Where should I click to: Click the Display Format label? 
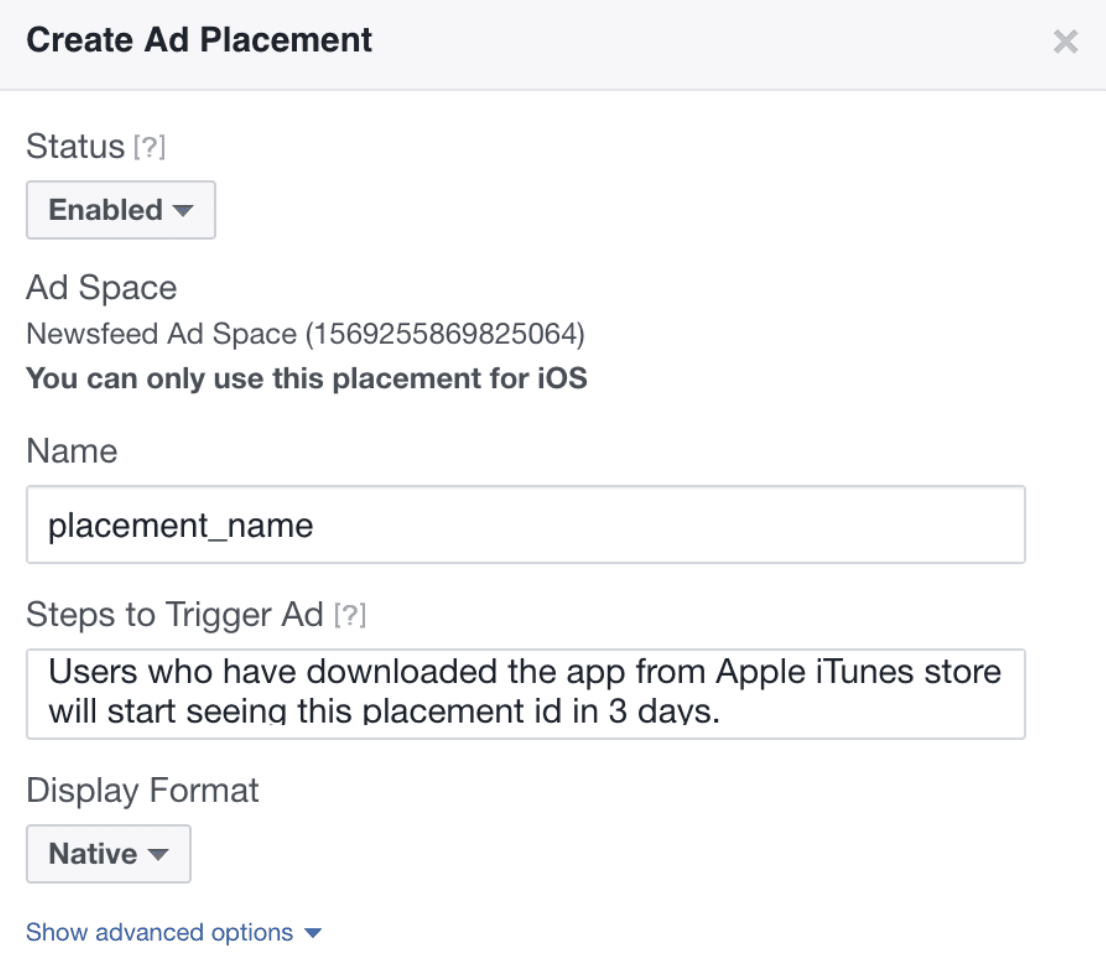pyautogui.click(x=142, y=791)
